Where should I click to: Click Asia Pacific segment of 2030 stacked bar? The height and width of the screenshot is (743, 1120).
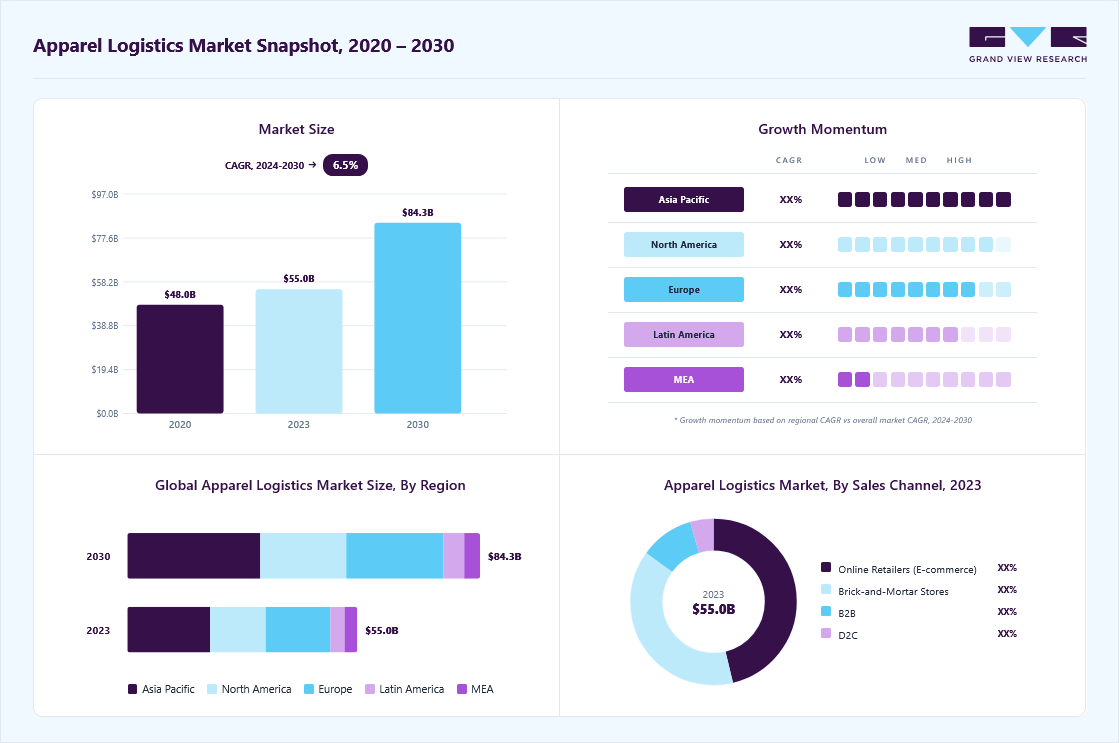click(194, 556)
